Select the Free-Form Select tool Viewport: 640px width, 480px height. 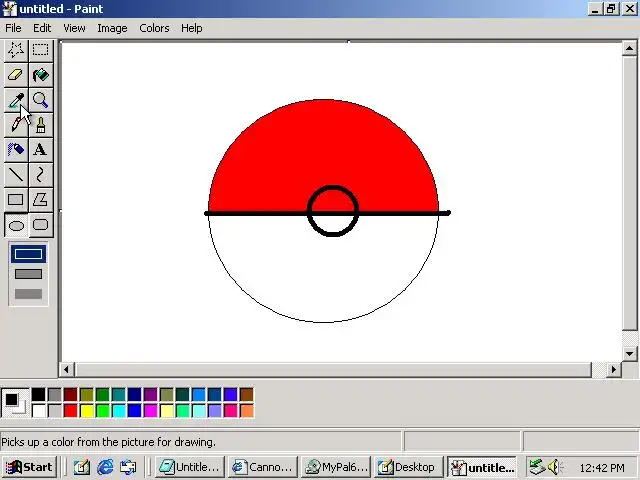(16, 50)
